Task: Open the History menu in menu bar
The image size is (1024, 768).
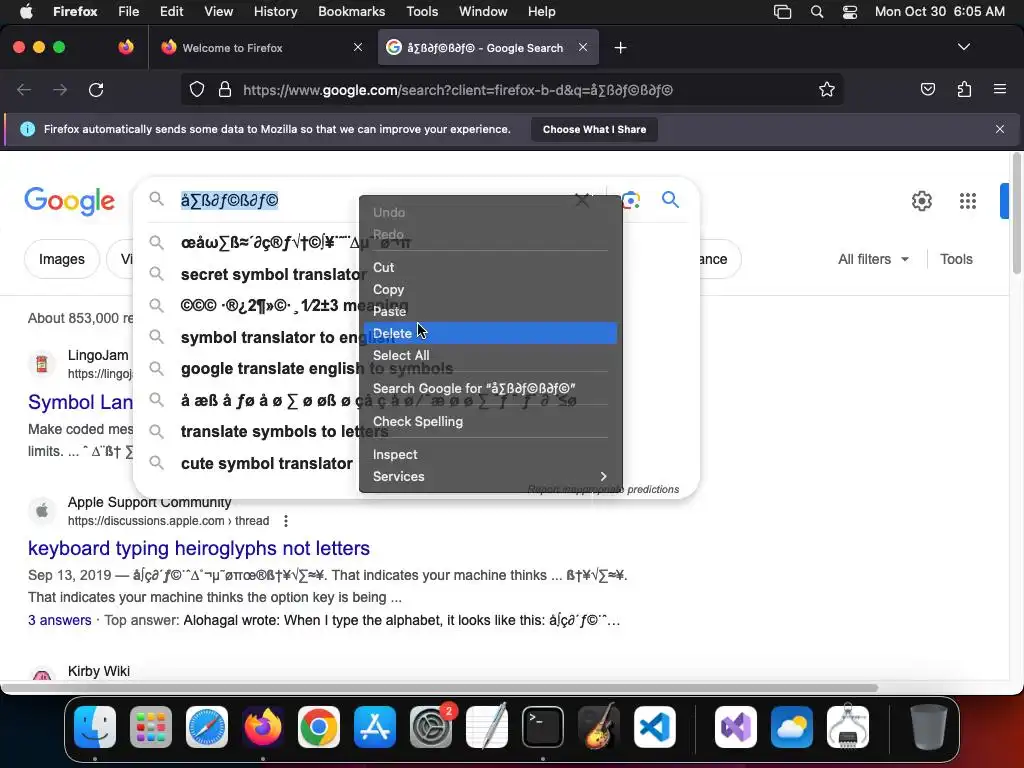Action: [x=276, y=12]
